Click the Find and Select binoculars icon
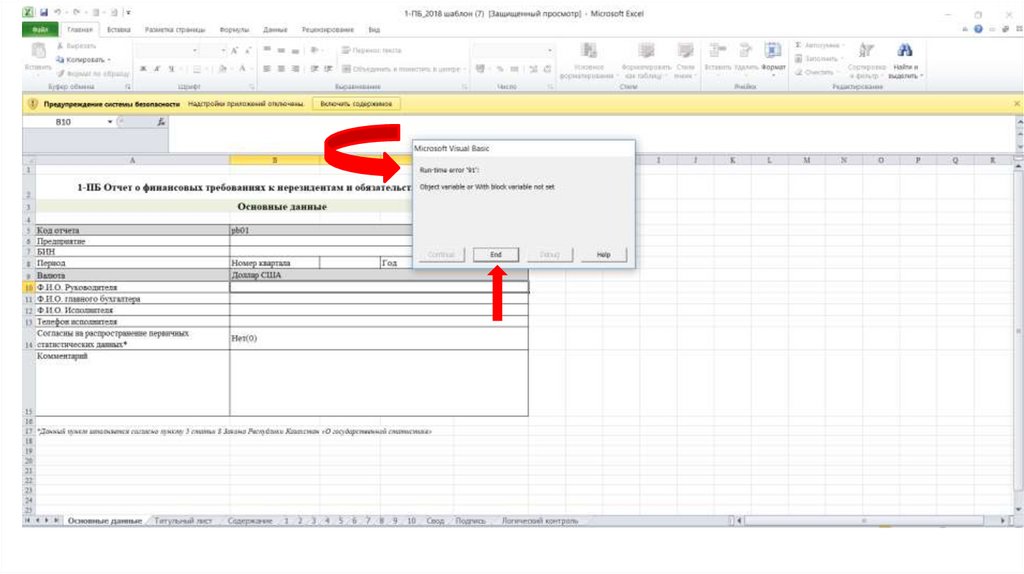Screen dimensions: 1024x574 coord(905,52)
